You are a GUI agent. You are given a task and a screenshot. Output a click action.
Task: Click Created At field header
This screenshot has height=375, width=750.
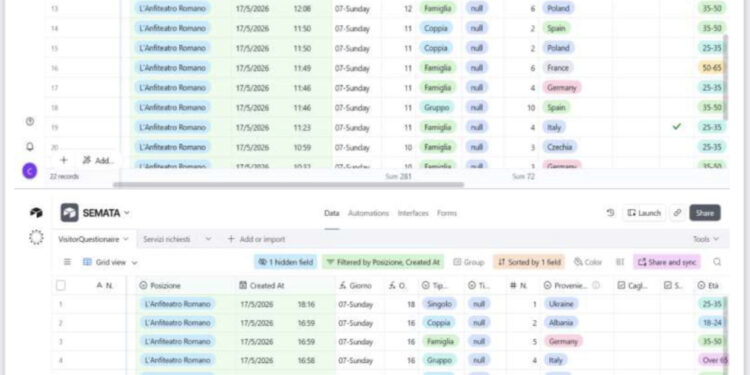pyautogui.click(x=285, y=286)
